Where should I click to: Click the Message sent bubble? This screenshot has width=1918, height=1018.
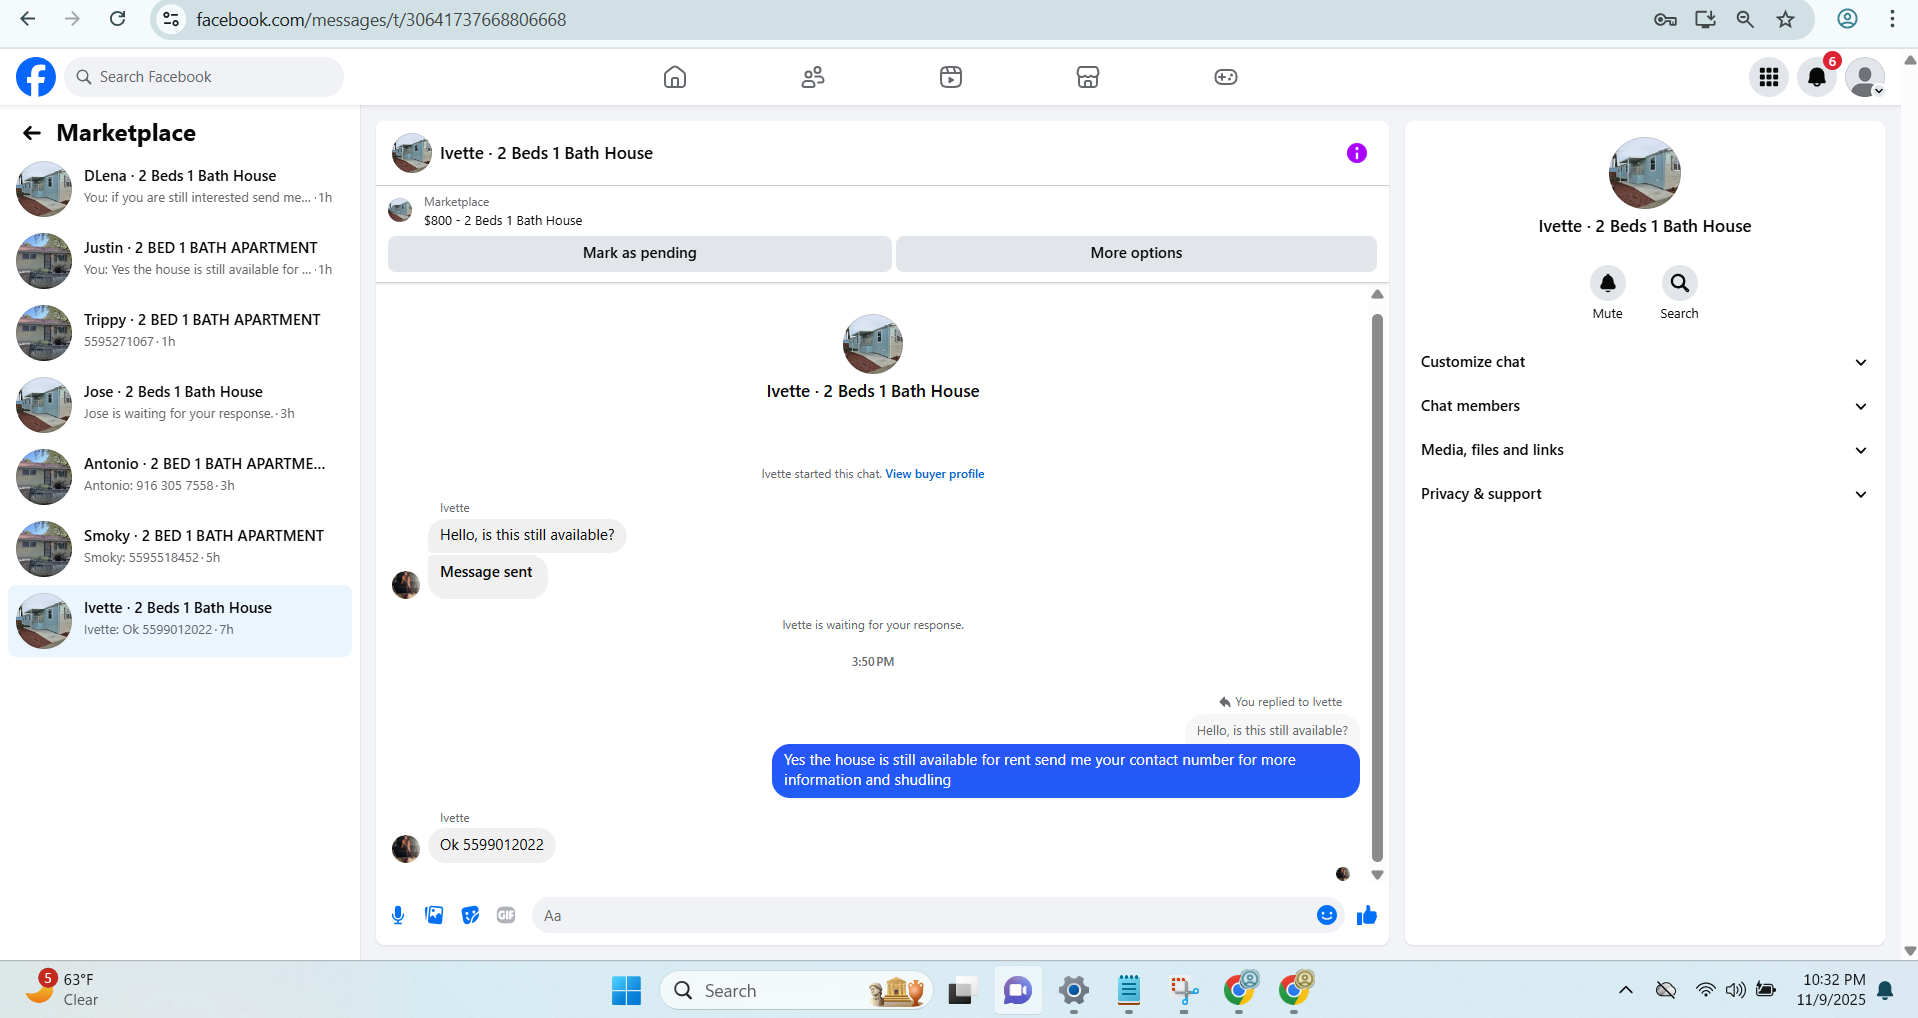coord(487,577)
